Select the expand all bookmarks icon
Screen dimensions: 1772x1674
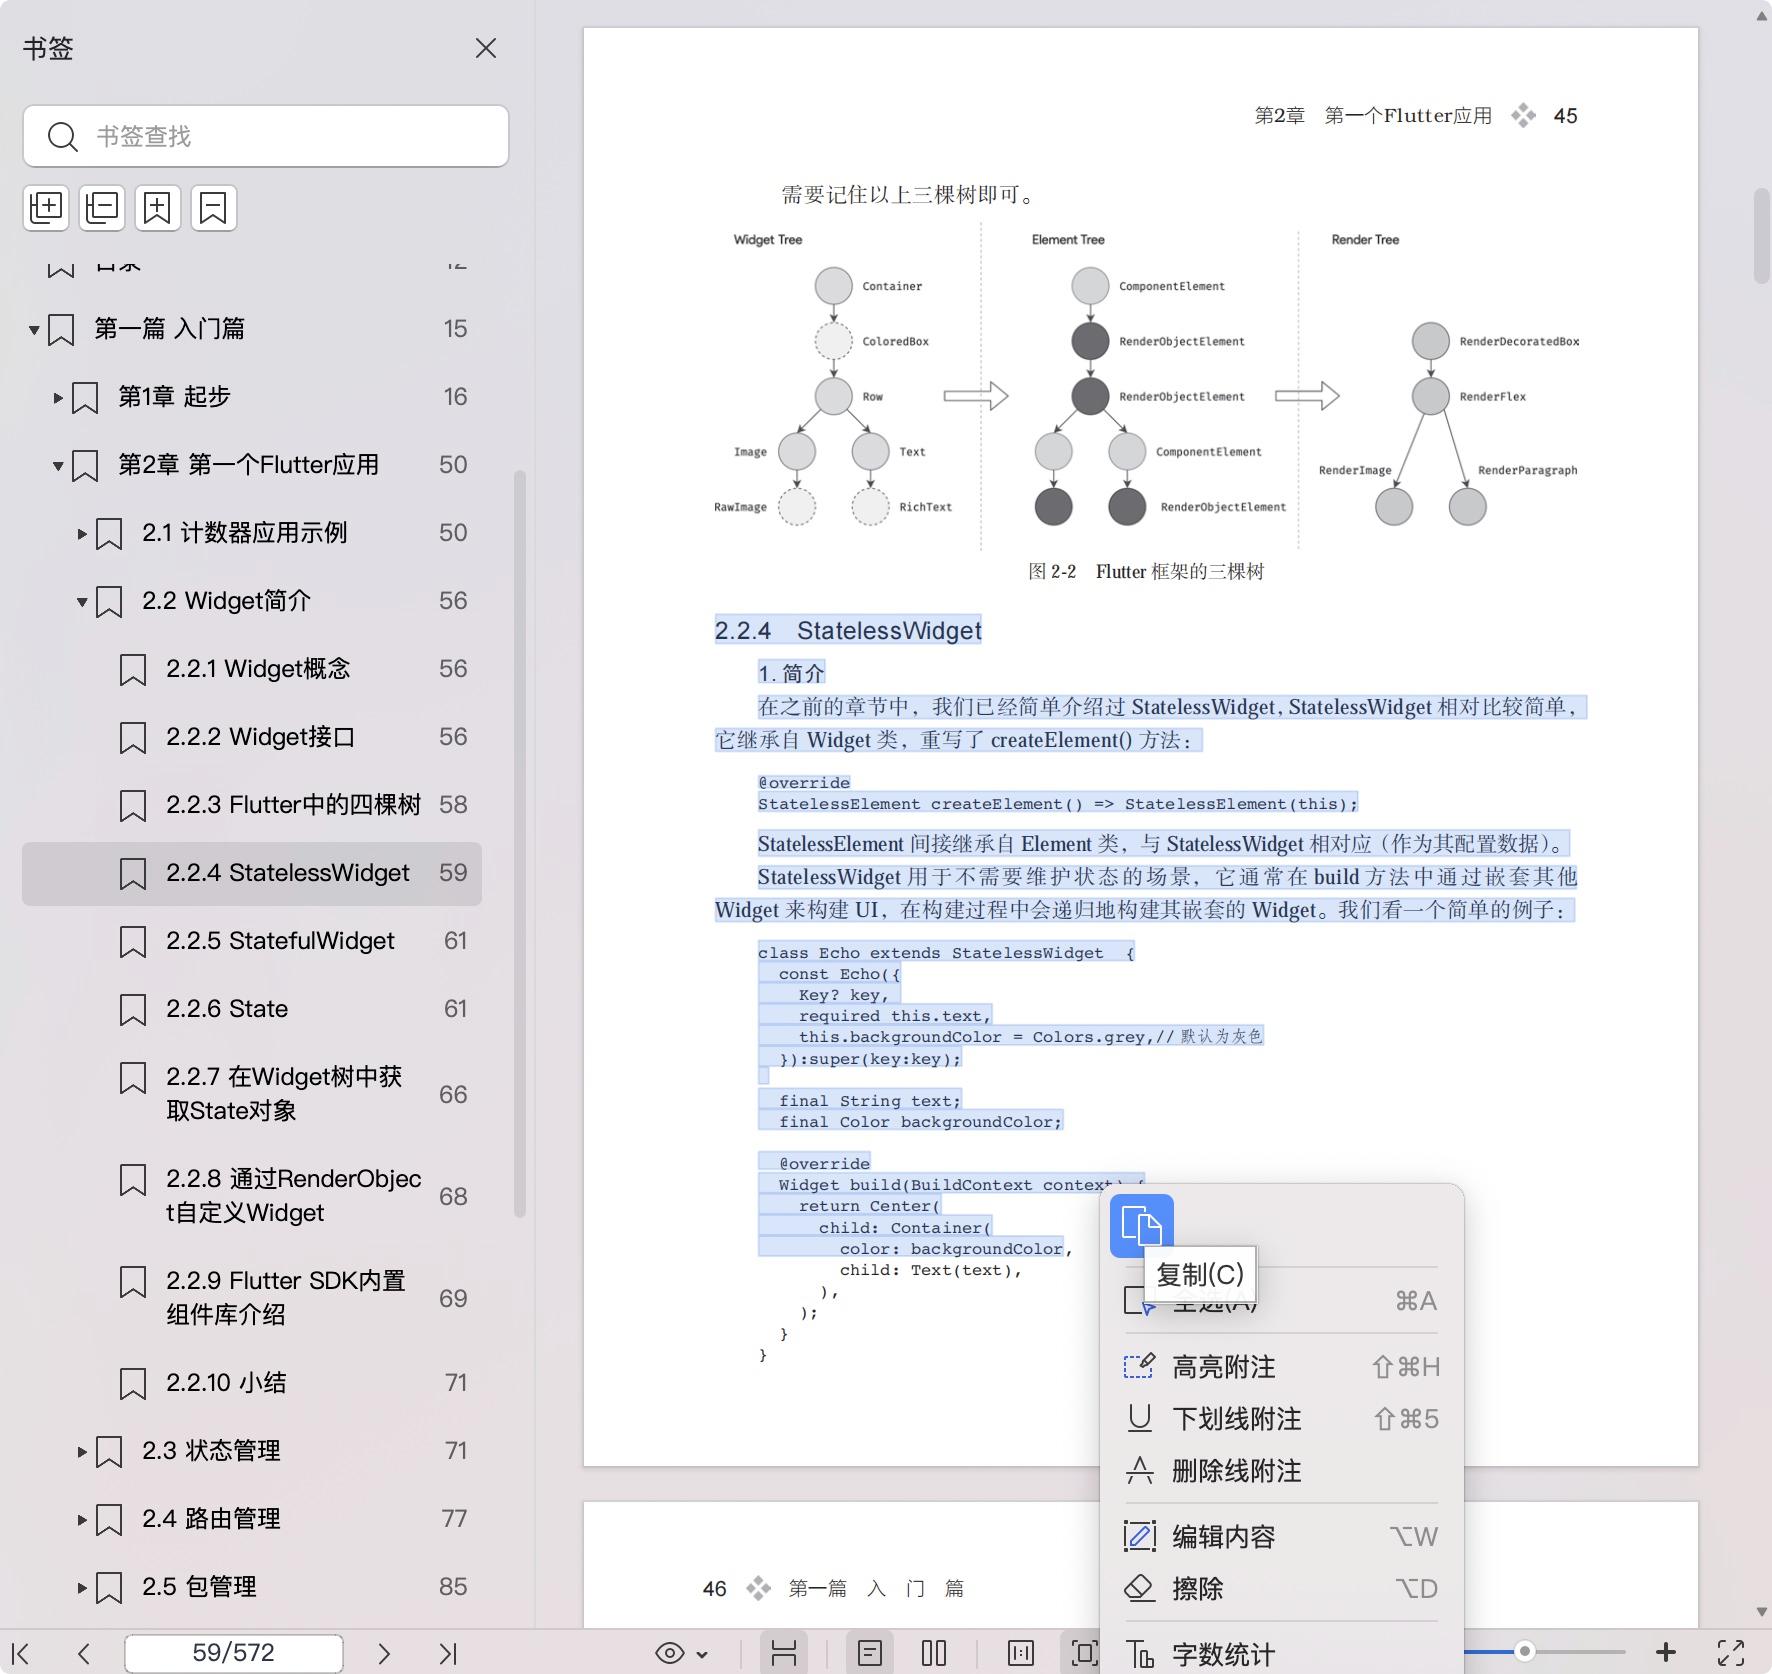click(x=46, y=208)
